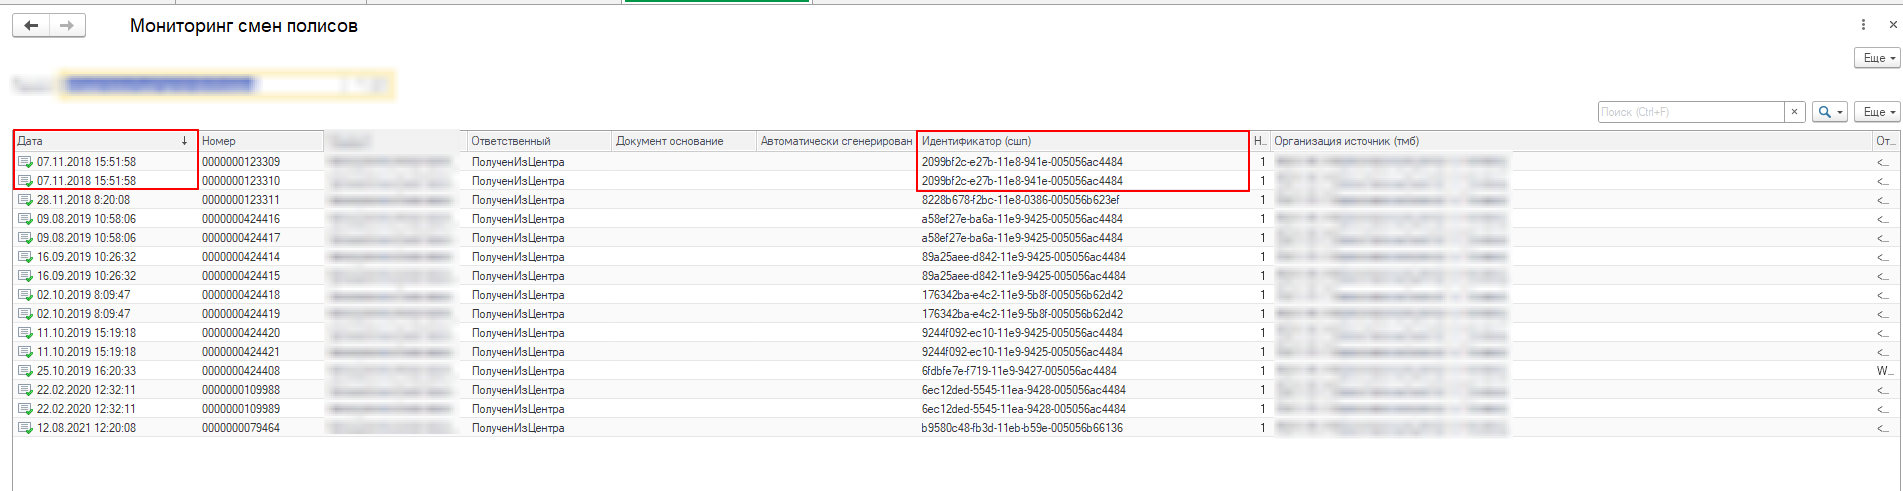The height and width of the screenshot is (491, 1903).
Task: Click the forward navigation arrow
Action: 67,26
